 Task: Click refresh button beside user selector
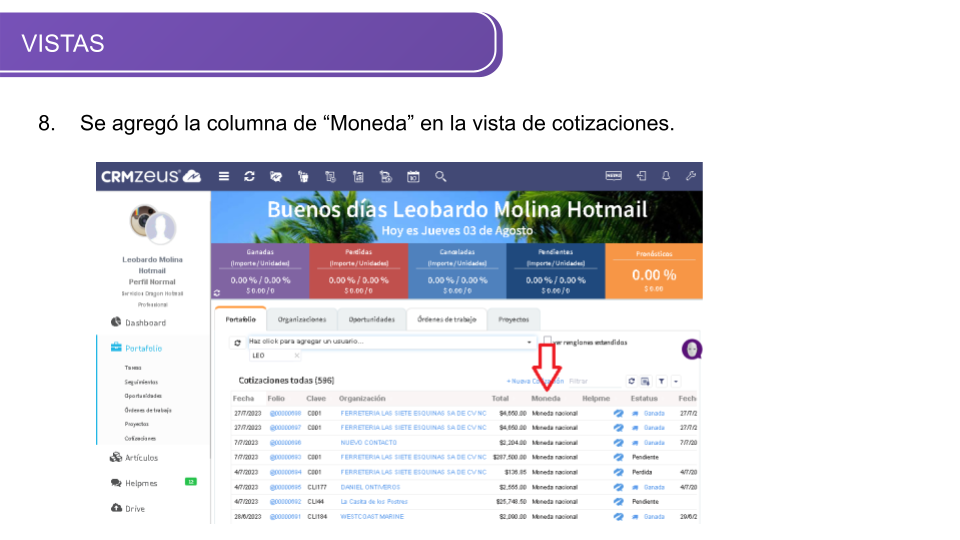[x=238, y=343]
